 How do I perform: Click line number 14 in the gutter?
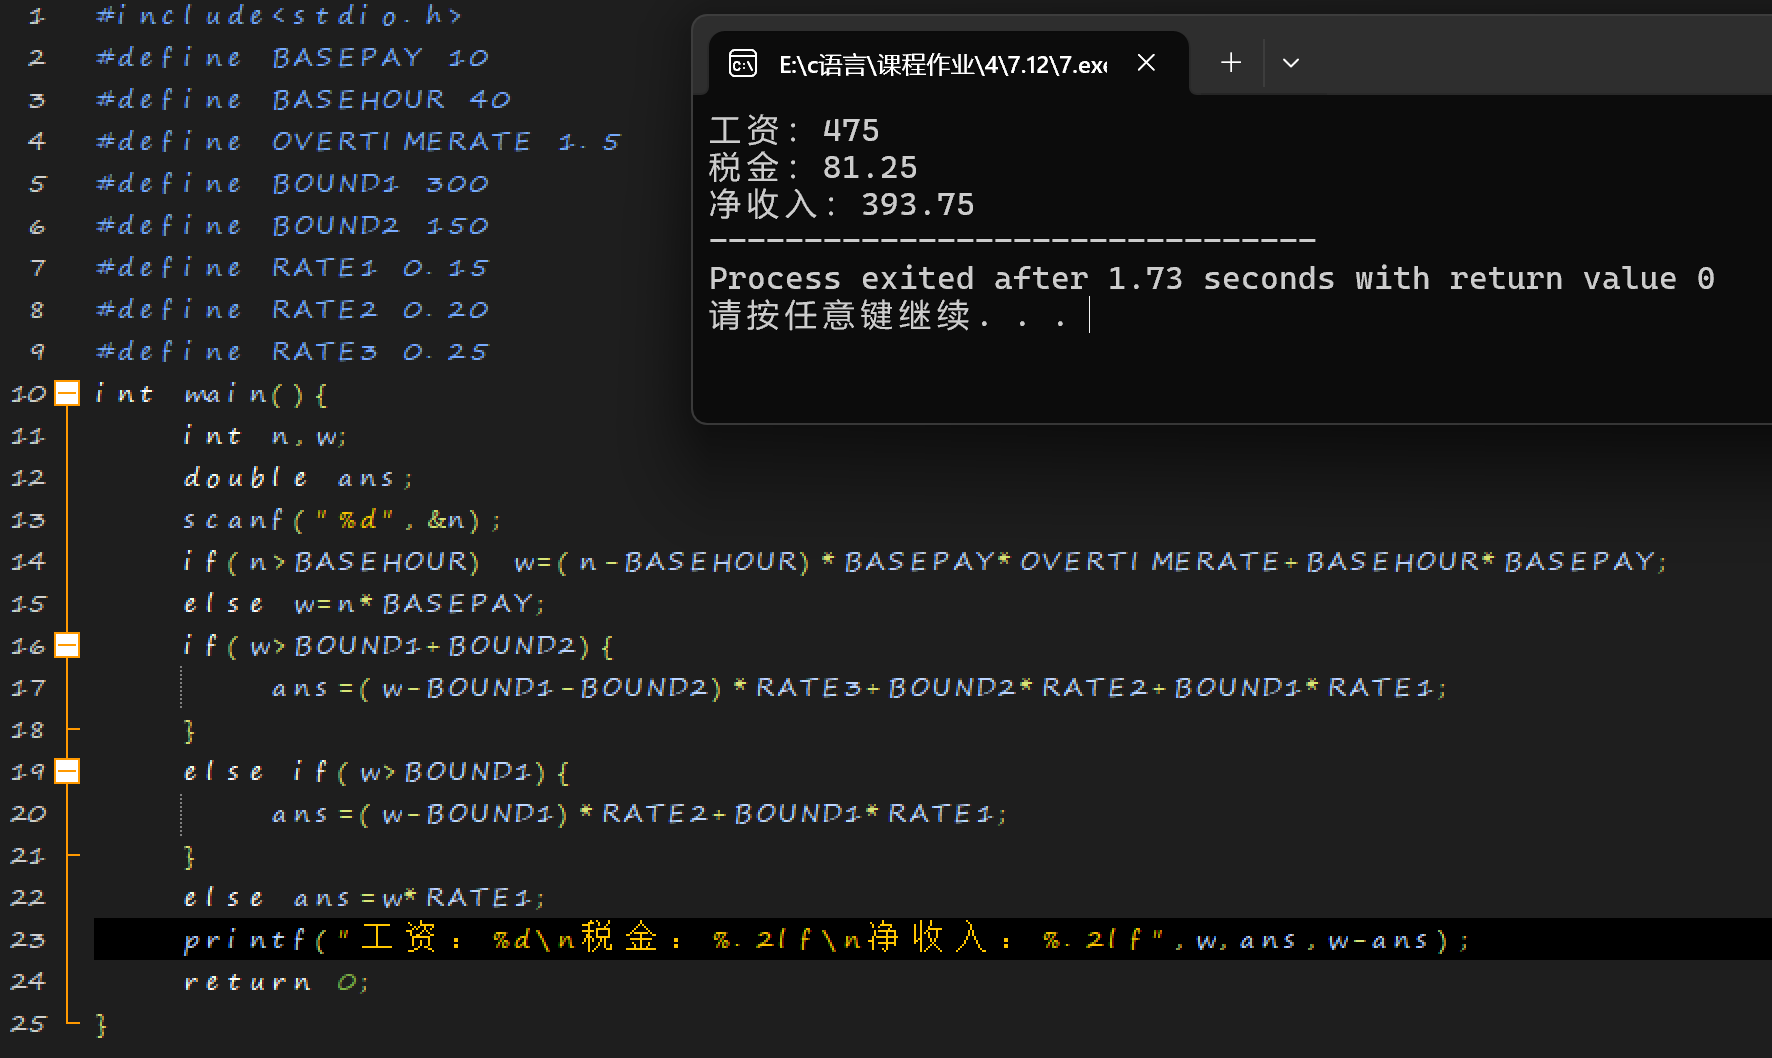[28, 562]
